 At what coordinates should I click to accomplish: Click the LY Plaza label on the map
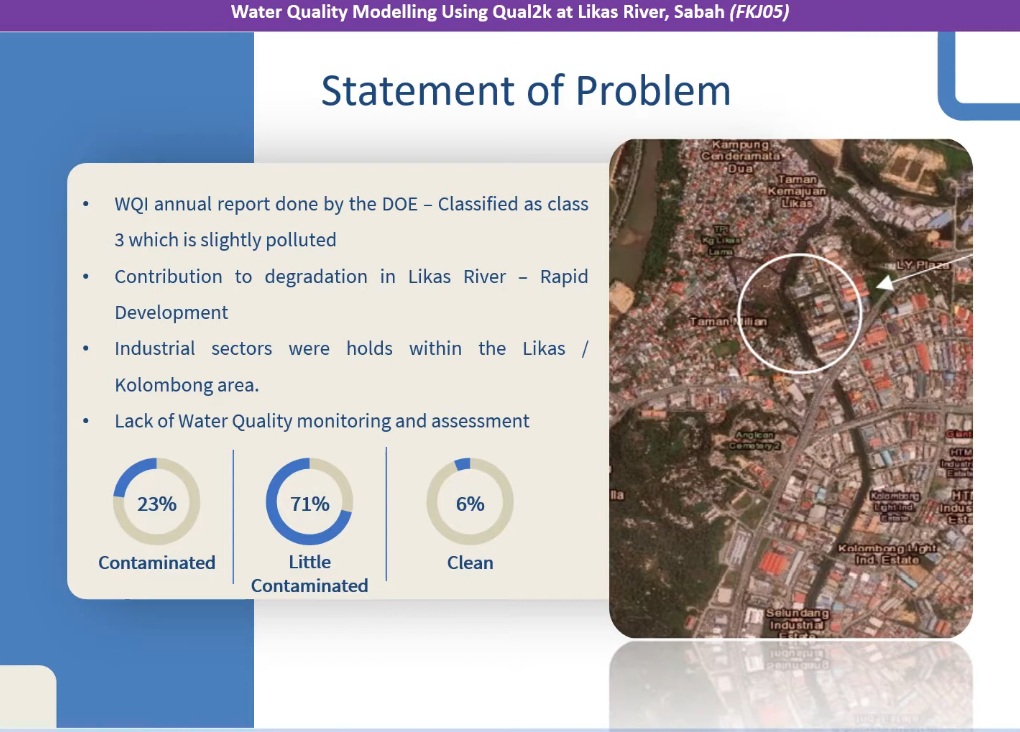[921, 265]
